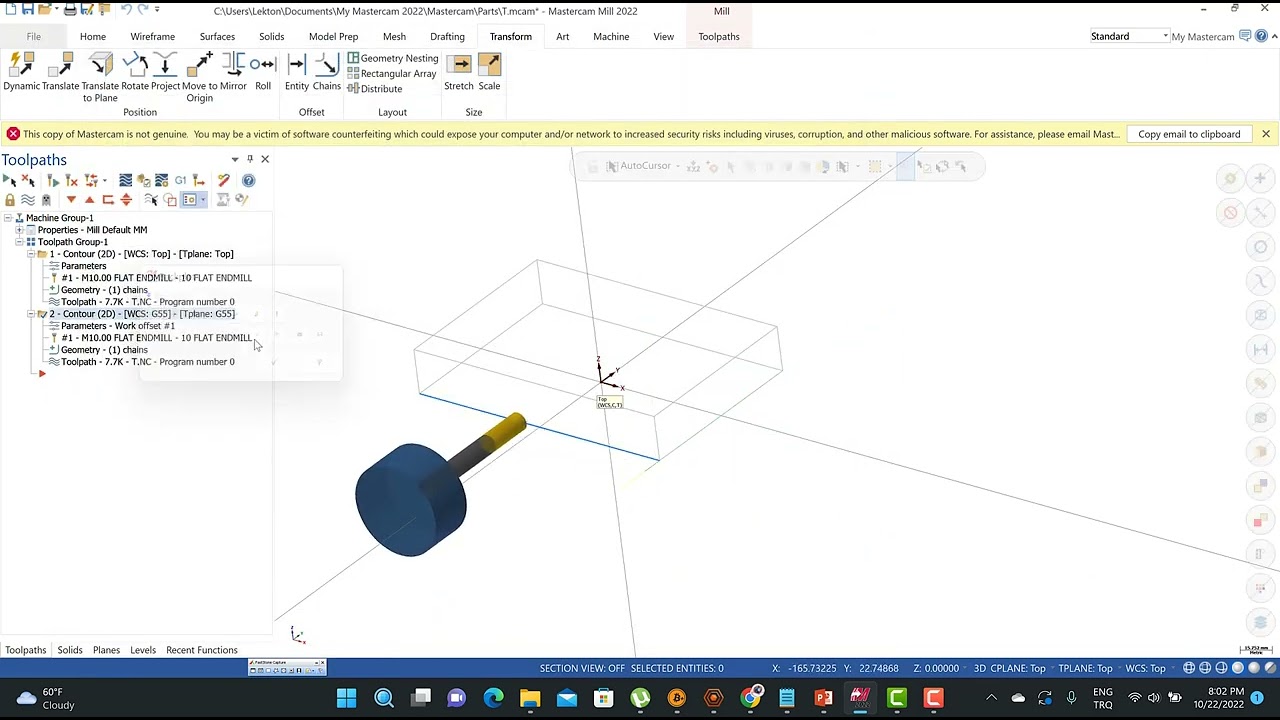This screenshot has width=1280, height=720.
Task: Open Offset Chains tool
Action: pos(327,72)
